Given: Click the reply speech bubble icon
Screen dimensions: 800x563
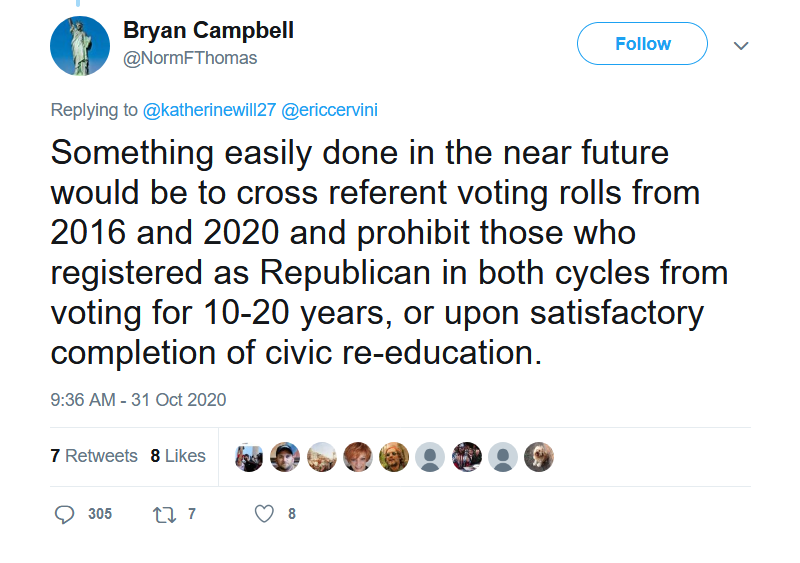Looking at the screenshot, I should [64, 514].
